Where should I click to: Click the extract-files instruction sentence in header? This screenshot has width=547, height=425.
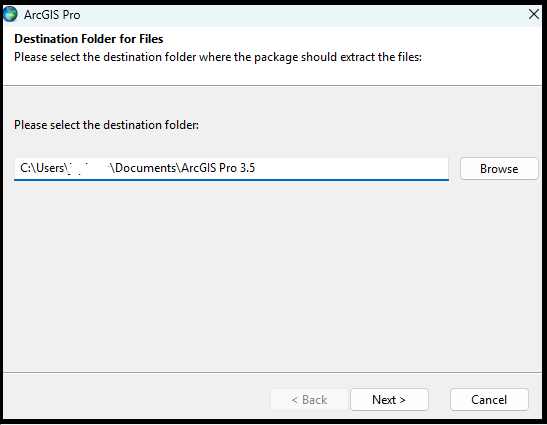tap(218, 57)
